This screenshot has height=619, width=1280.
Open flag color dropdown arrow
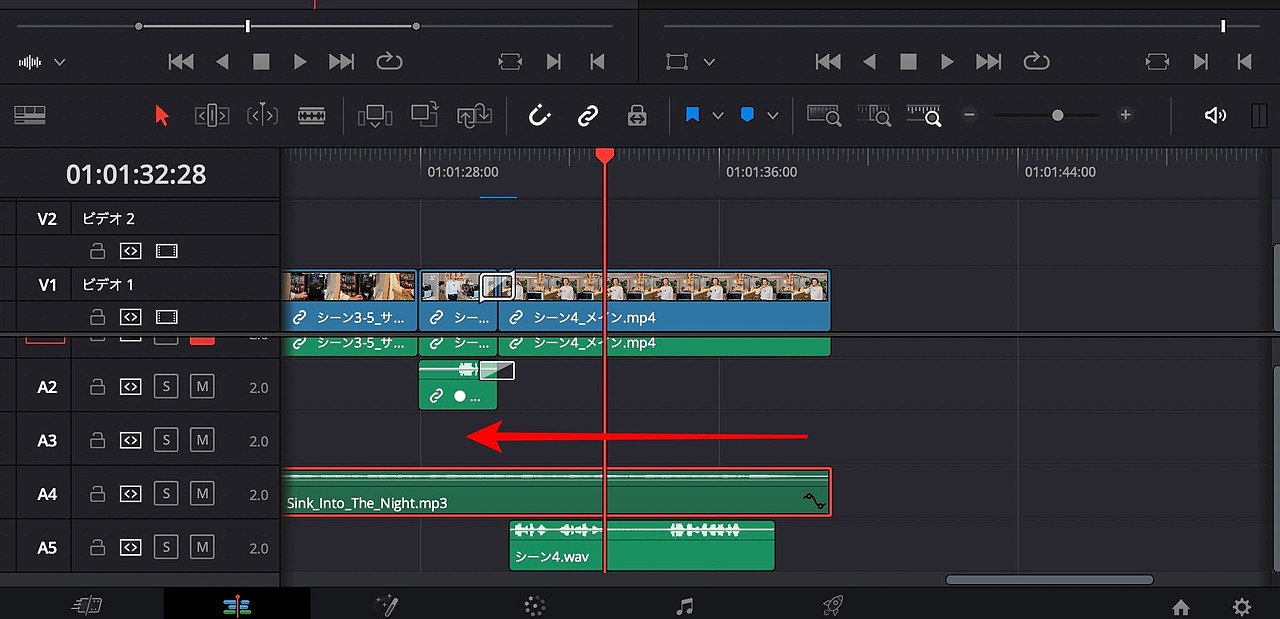[x=717, y=116]
